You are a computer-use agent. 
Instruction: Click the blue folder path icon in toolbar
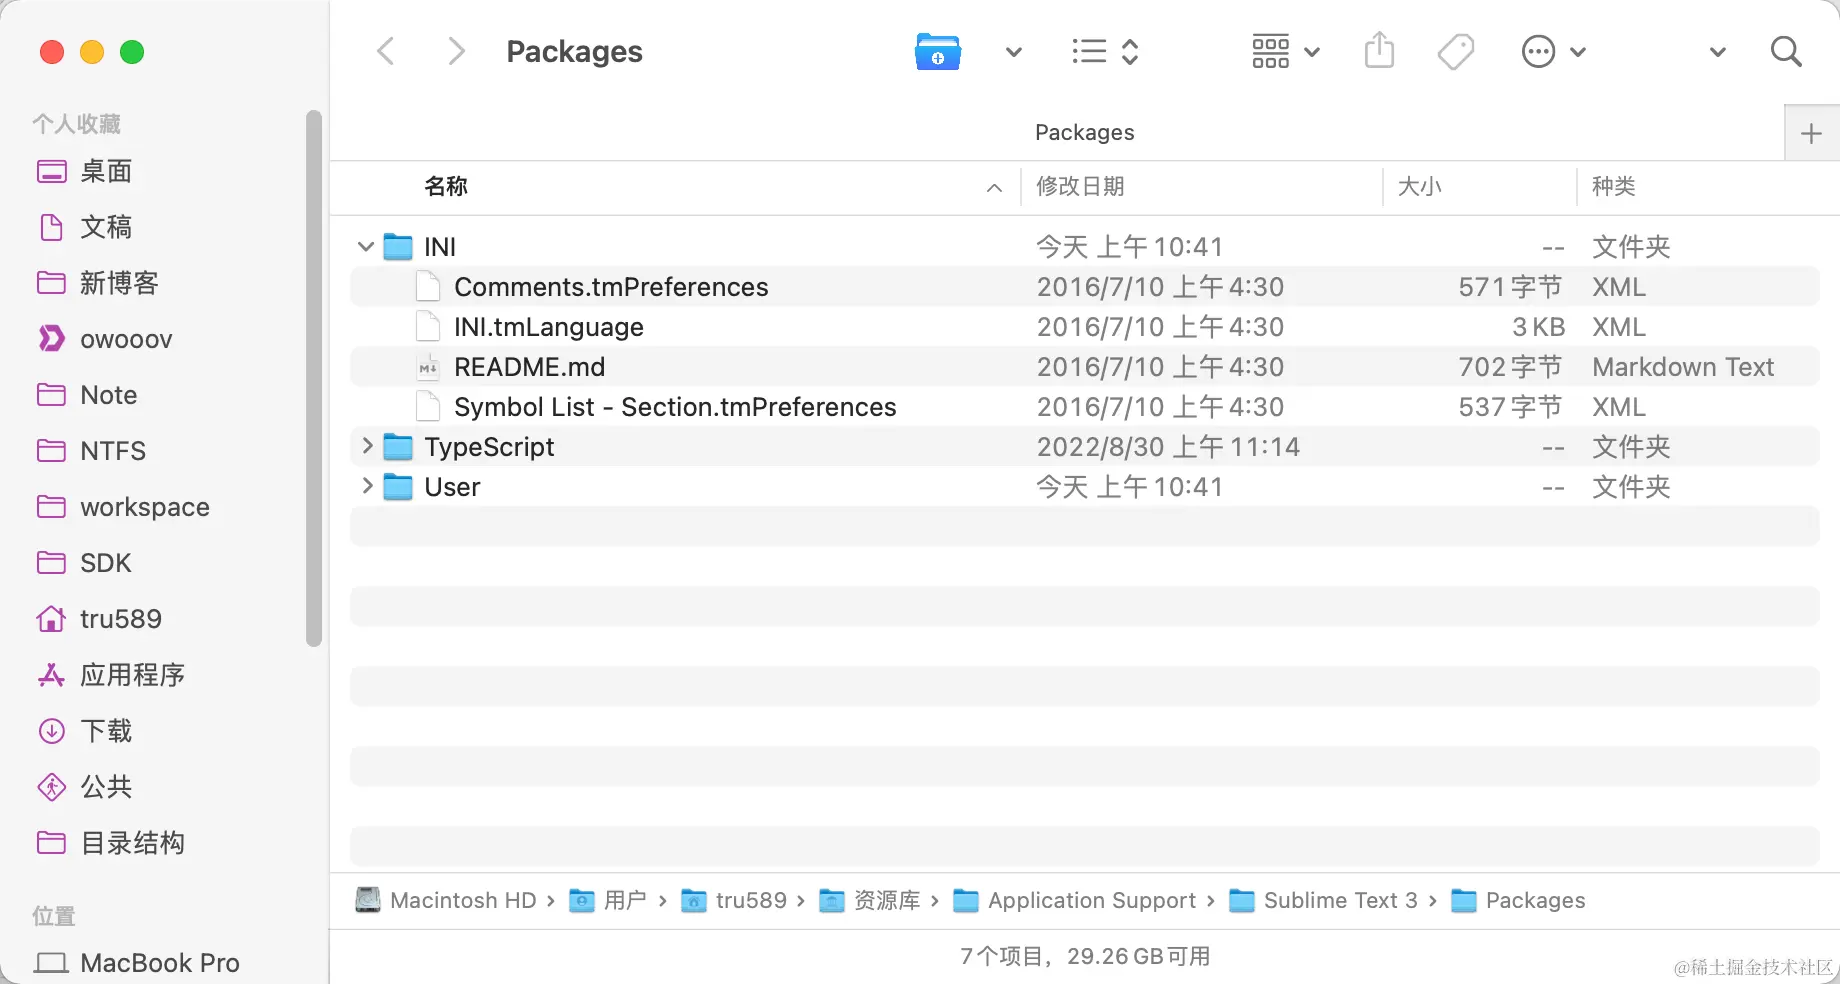938,51
